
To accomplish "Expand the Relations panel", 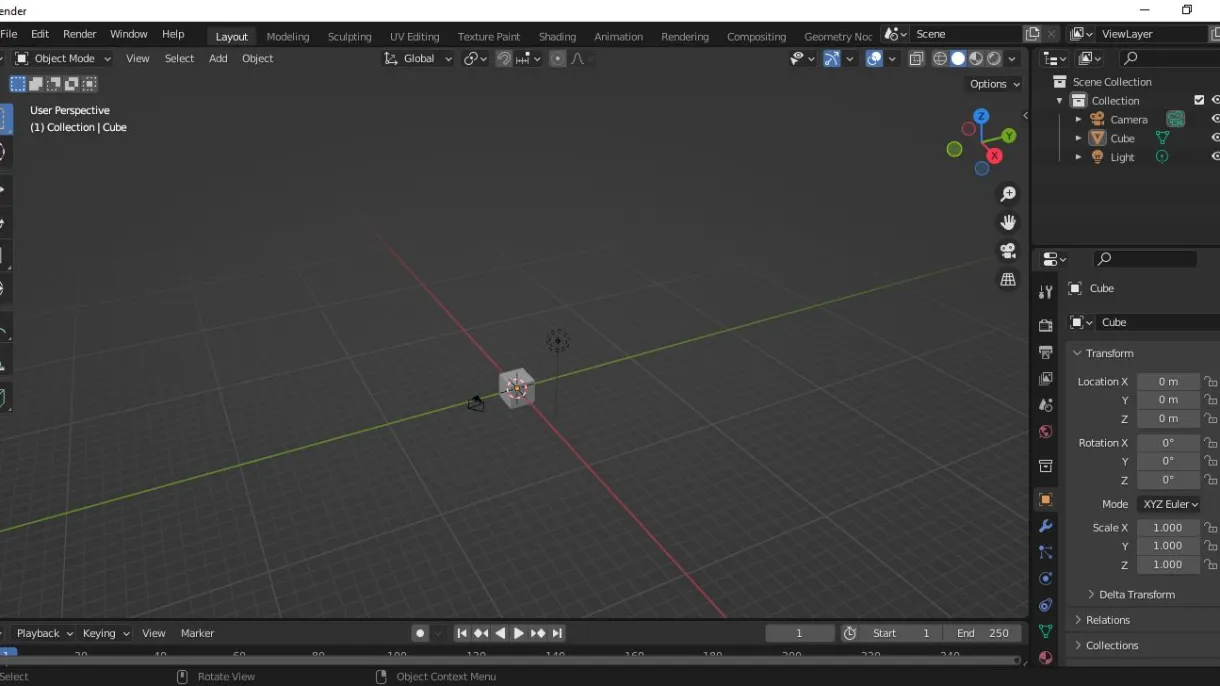I will (1107, 620).
